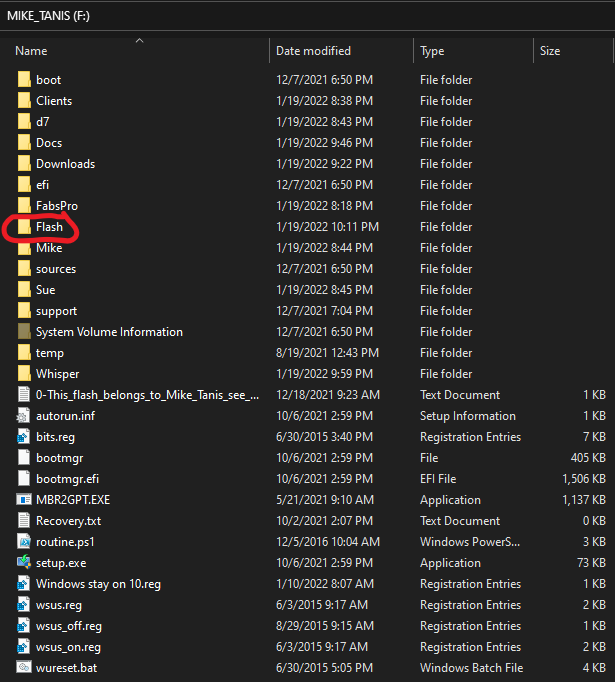The image size is (615, 682).
Task: Select the folder name 'FabsPro'
Action: point(57,206)
